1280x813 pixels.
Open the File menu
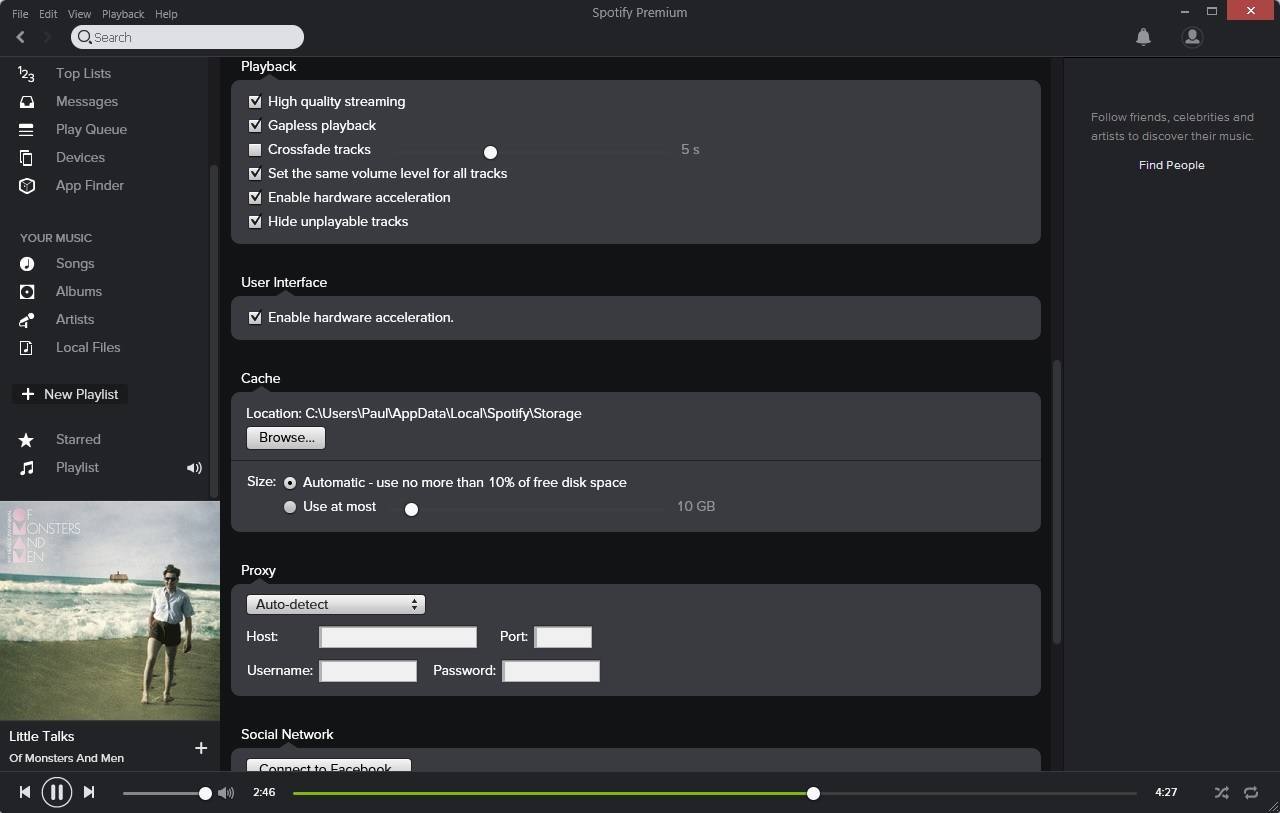(20, 14)
